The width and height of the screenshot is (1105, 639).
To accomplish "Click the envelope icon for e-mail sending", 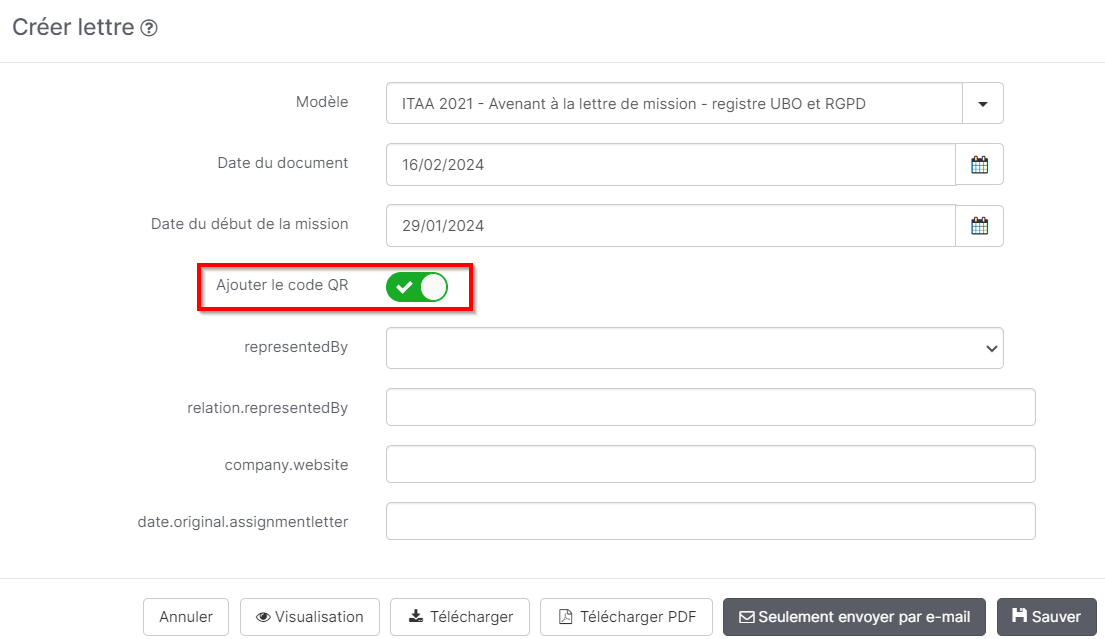I will point(746,617).
